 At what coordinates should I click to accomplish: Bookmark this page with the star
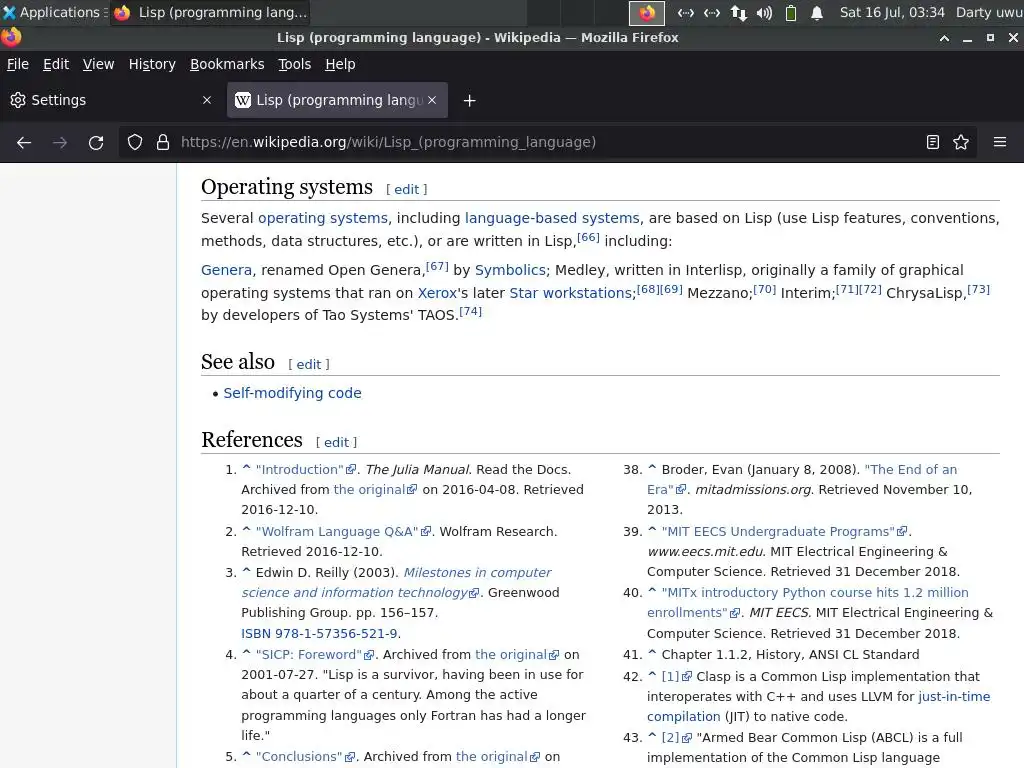tap(961, 142)
